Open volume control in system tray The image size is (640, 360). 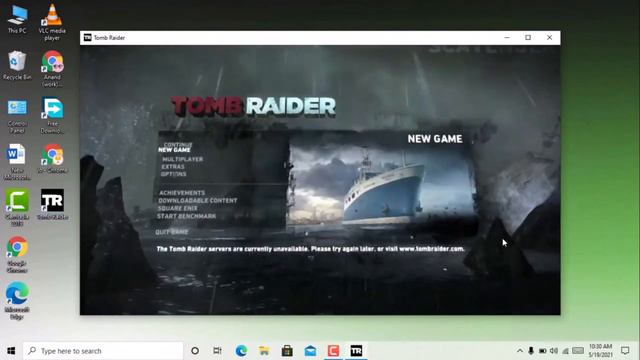(554, 351)
